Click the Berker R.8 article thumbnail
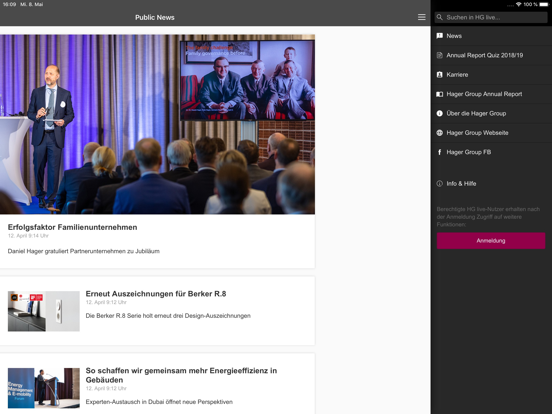Viewport: 552px width, 414px height. point(44,311)
